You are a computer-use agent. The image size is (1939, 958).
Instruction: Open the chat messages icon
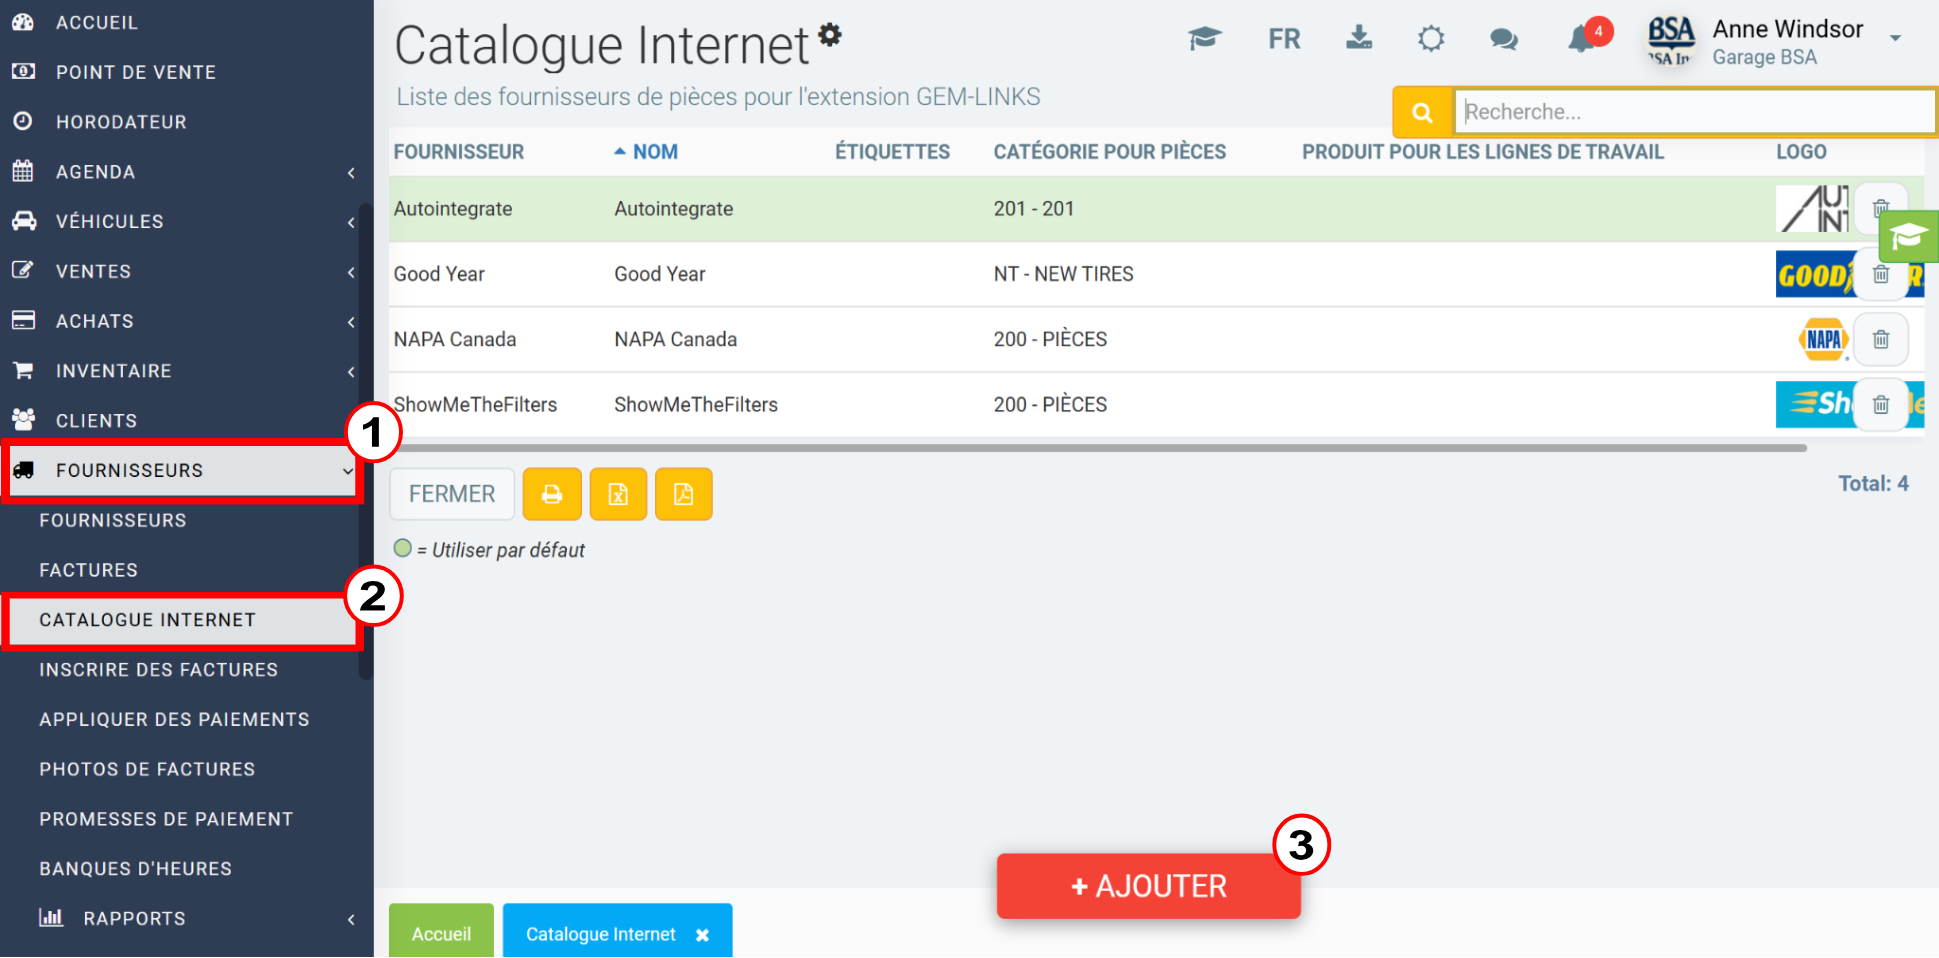point(1504,39)
